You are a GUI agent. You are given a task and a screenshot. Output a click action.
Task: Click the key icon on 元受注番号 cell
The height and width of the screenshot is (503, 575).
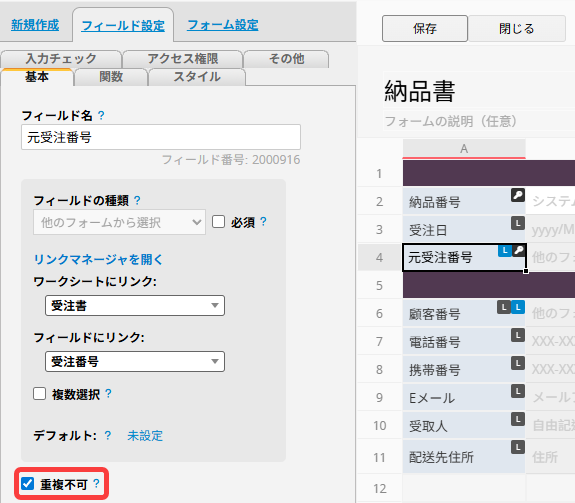point(519,250)
